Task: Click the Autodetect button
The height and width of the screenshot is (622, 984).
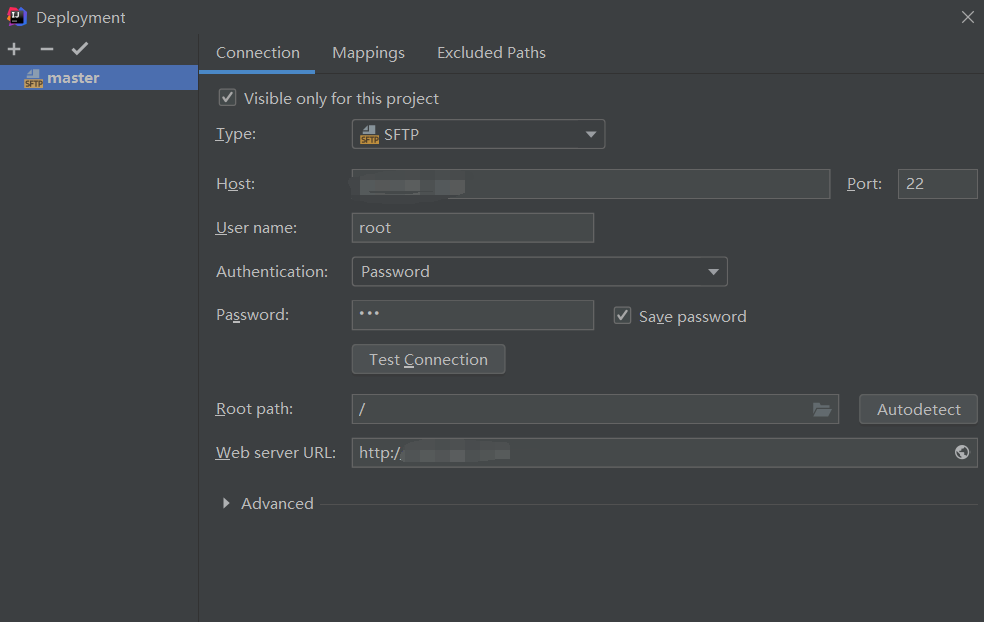Action: point(918,409)
